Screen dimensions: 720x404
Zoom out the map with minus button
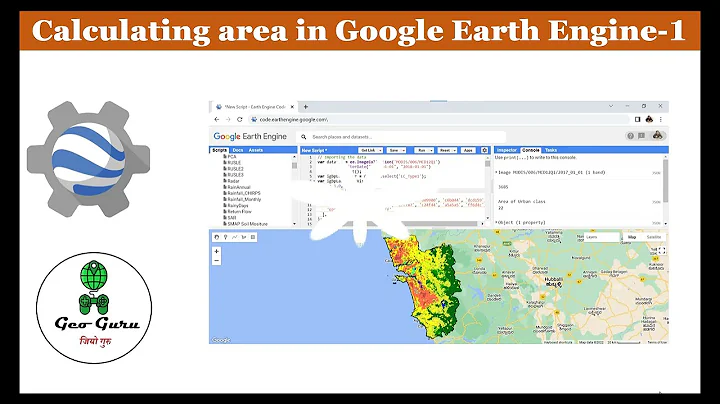(x=216, y=261)
